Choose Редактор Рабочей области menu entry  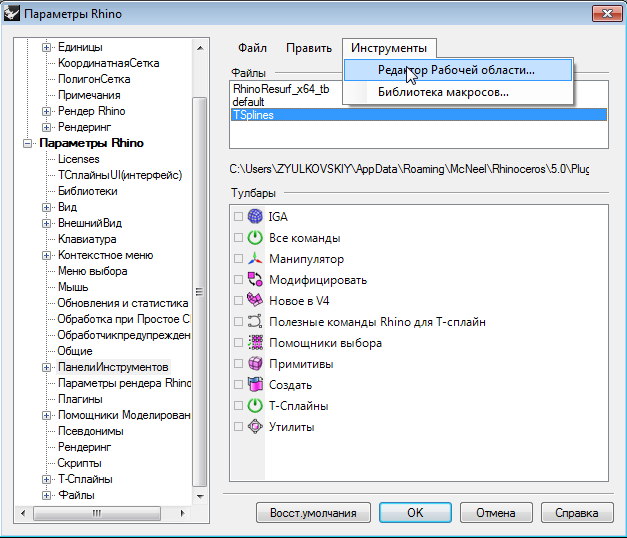[x=458, y=70]
